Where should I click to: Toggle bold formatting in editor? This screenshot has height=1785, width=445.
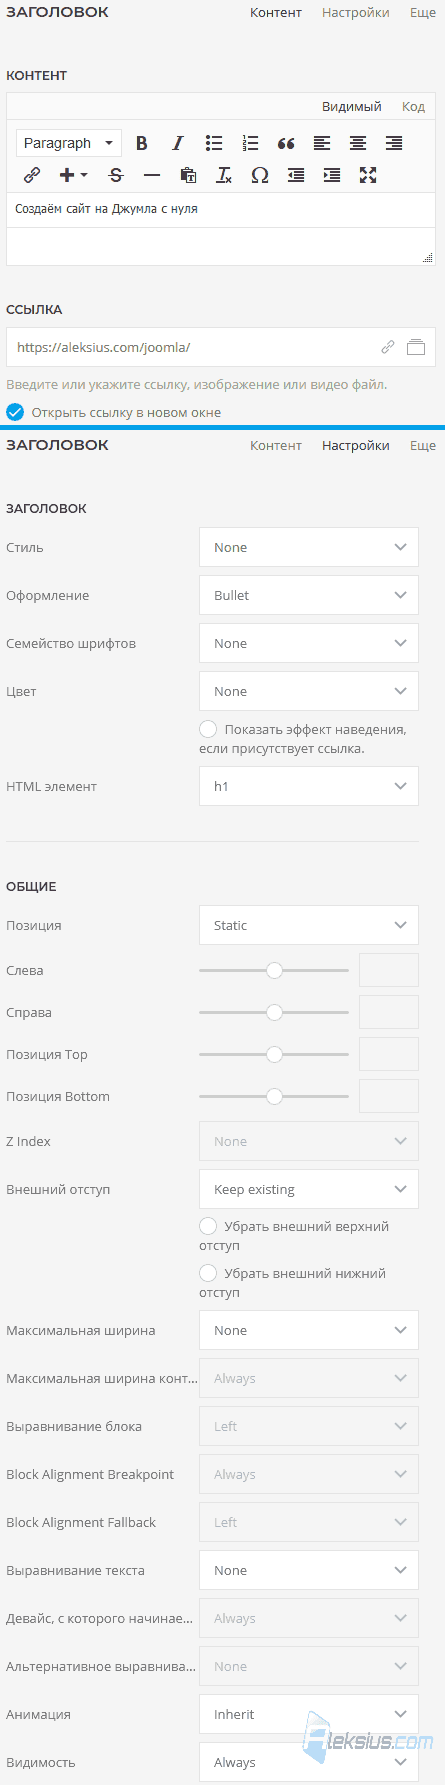(x=142, y=143)
